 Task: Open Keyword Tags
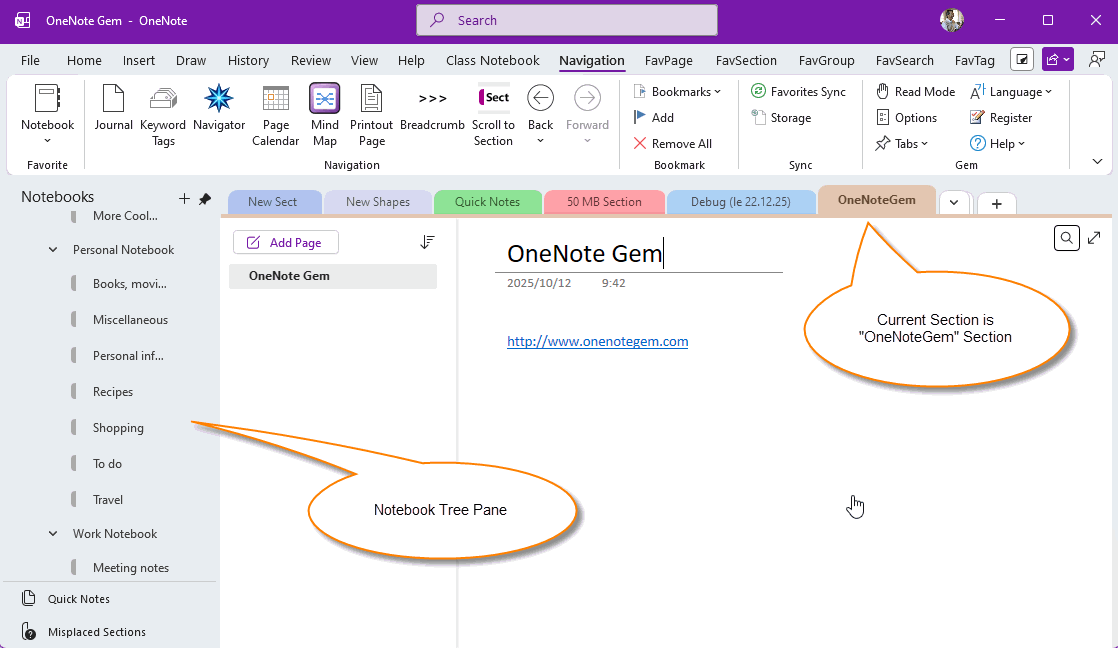click(163, 115)
